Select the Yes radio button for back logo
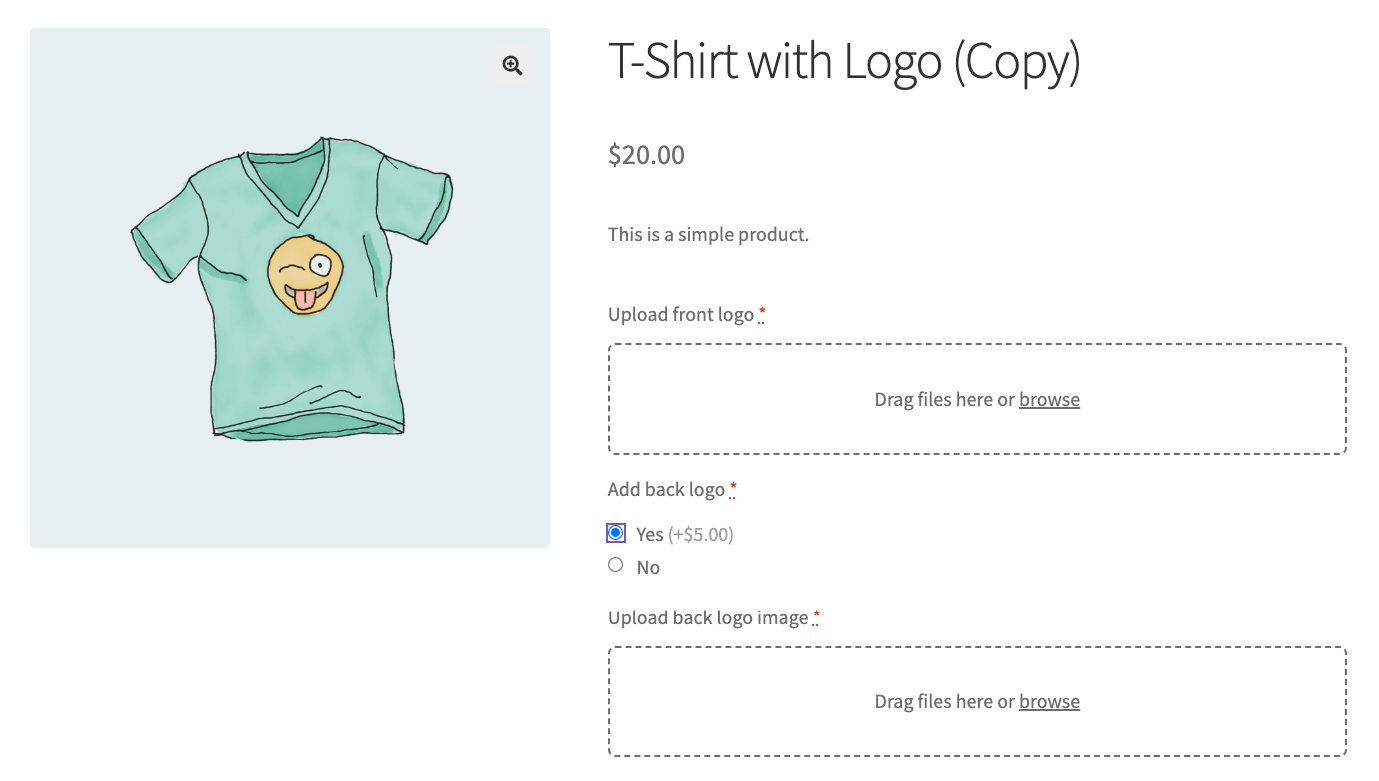The width and height of the screenshot is (1379, 781). [616, 533]
